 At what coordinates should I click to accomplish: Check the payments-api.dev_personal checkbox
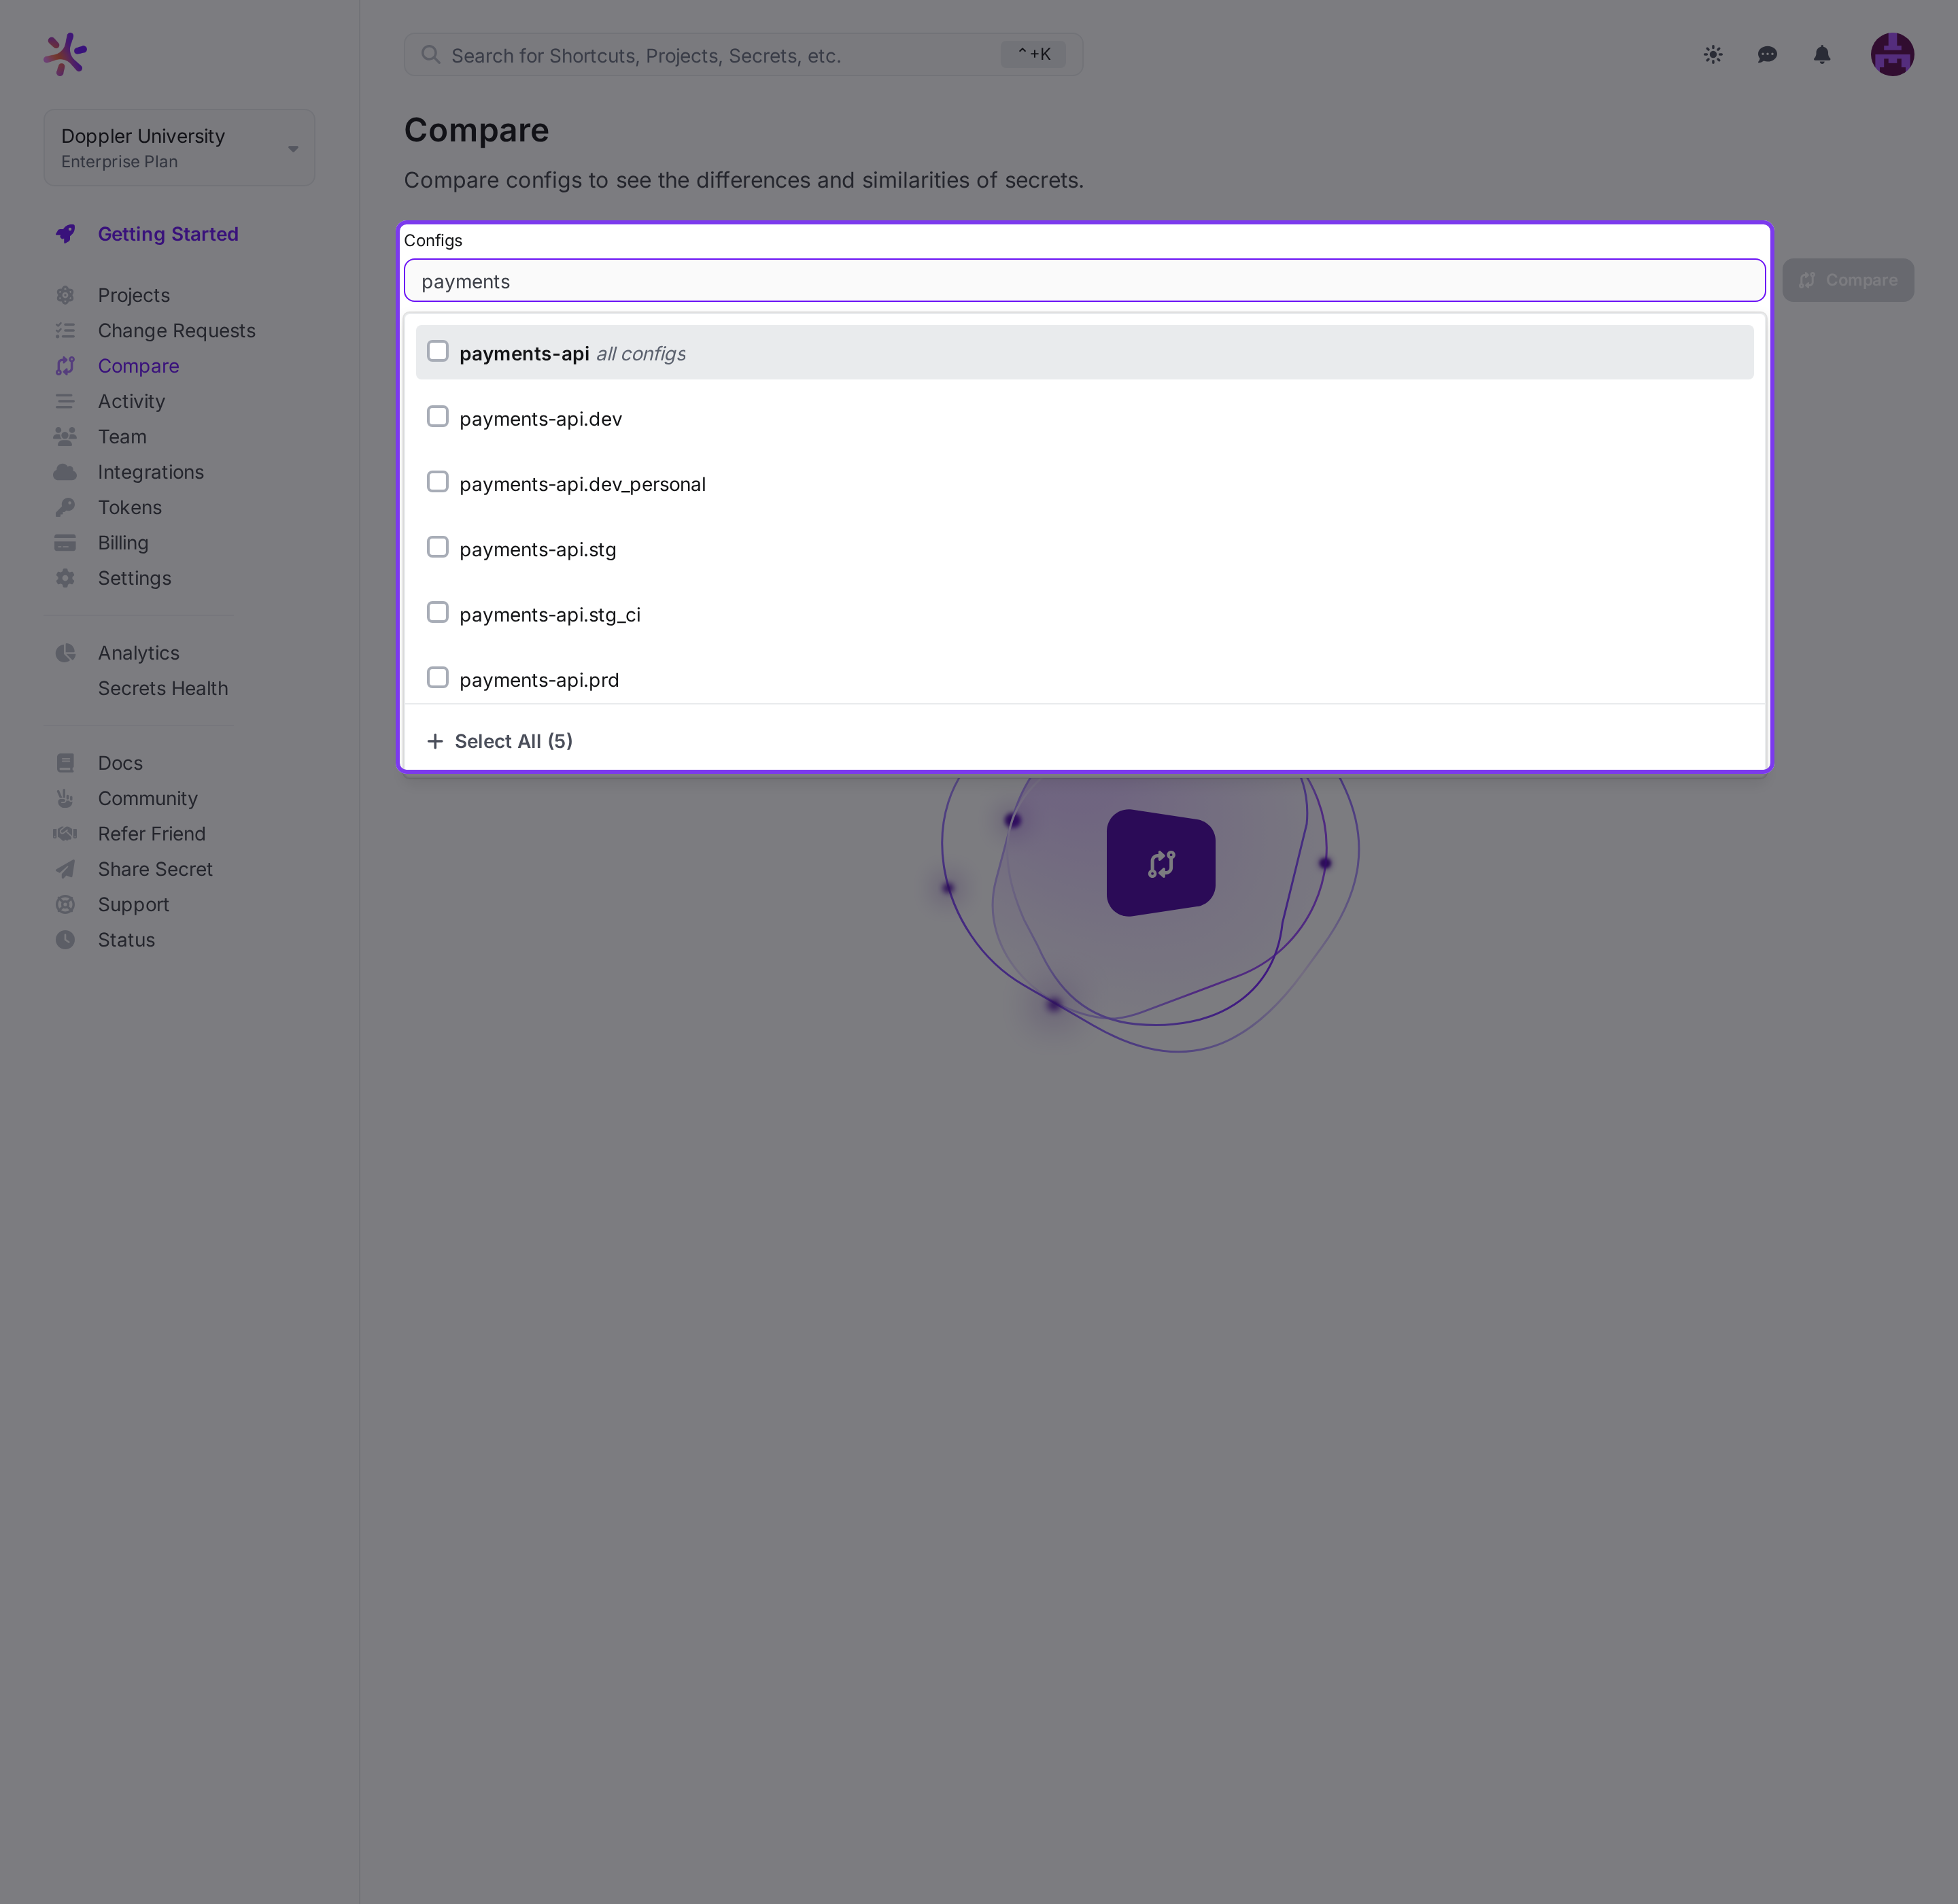[x=437, y=482]
